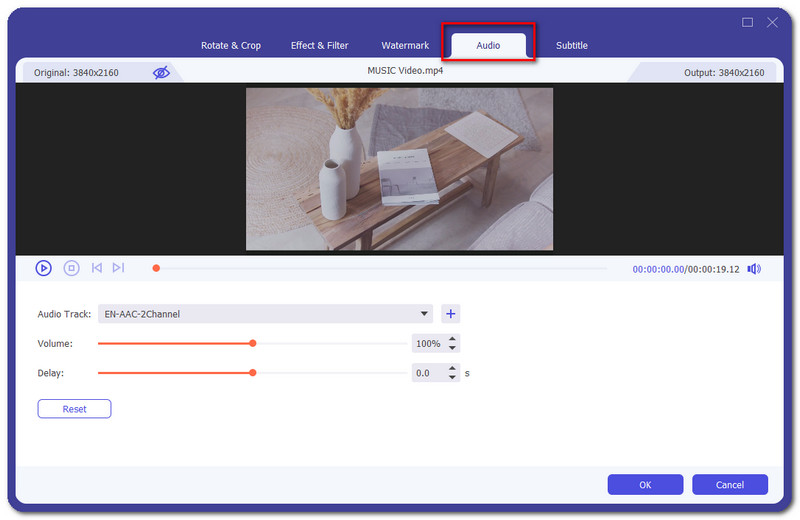Image resolution: width=800 pixels, height=520 pixels.
Task: Decrease delay with the down arrow
Action: pyautogui.click(x=453, y=378)
